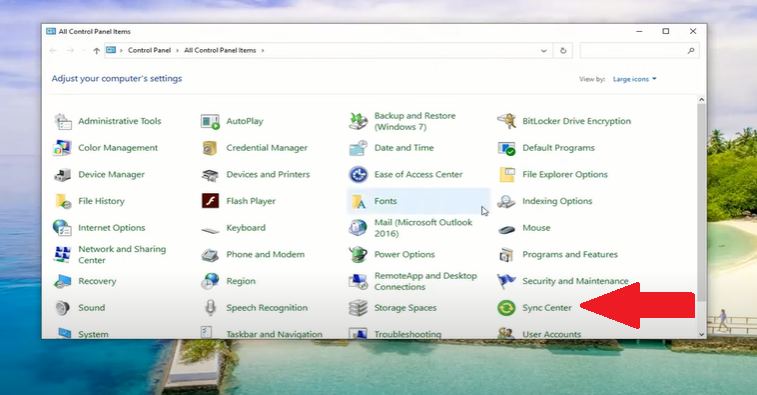This screenshot has height=395, width=757.
Task: Click the Phone and Modem icon
Action: (x=210, y=254)
